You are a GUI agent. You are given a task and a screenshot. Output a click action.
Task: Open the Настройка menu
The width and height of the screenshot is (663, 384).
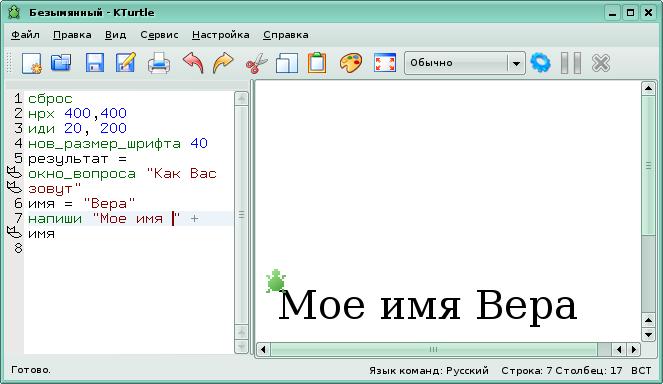click(221, 35)
